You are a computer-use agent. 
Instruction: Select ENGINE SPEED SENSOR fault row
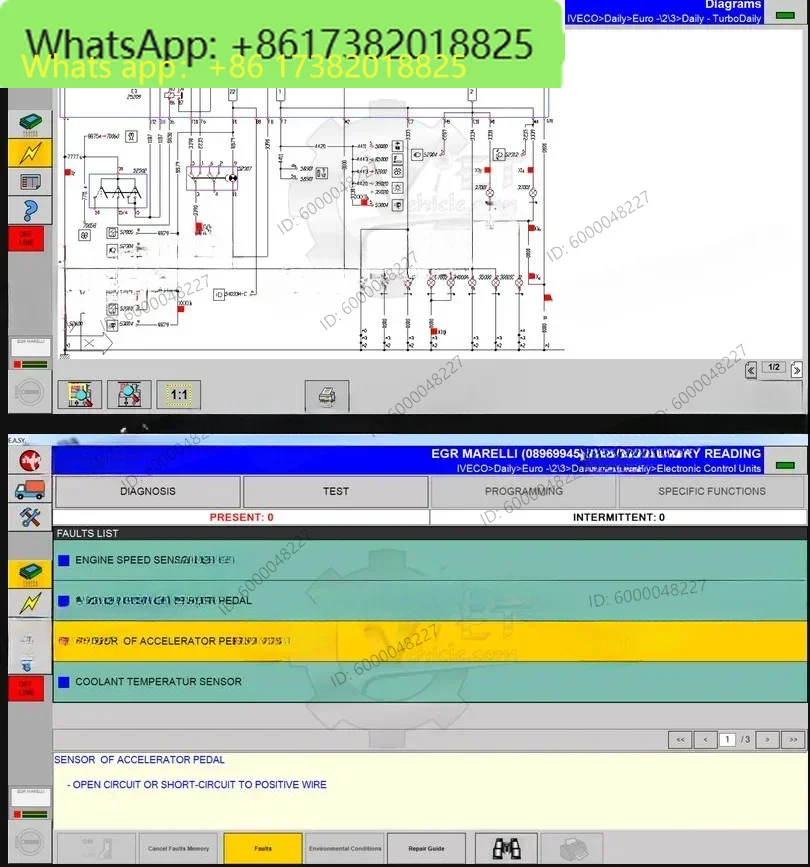click(x=430, y=560)
